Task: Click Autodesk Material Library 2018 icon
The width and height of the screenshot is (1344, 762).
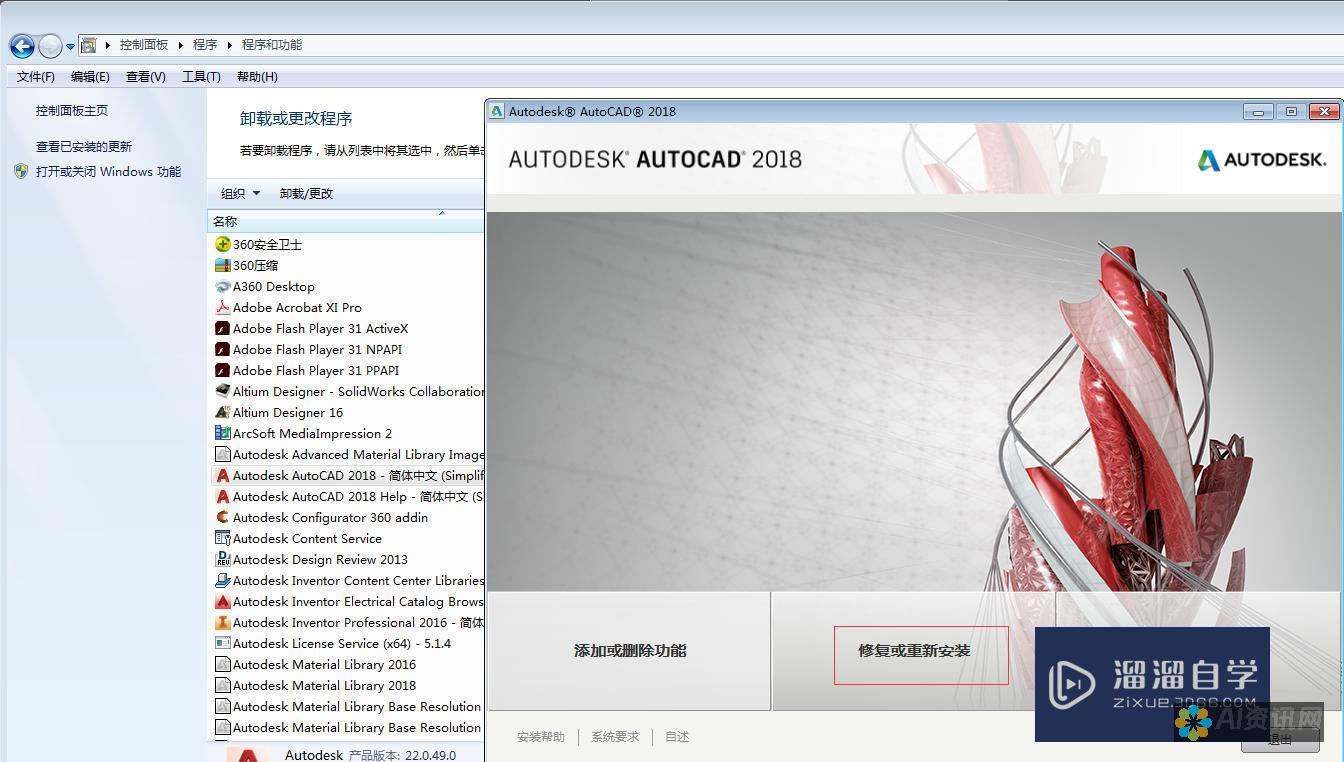Action: pyautogui.click(x=222, y=685)
